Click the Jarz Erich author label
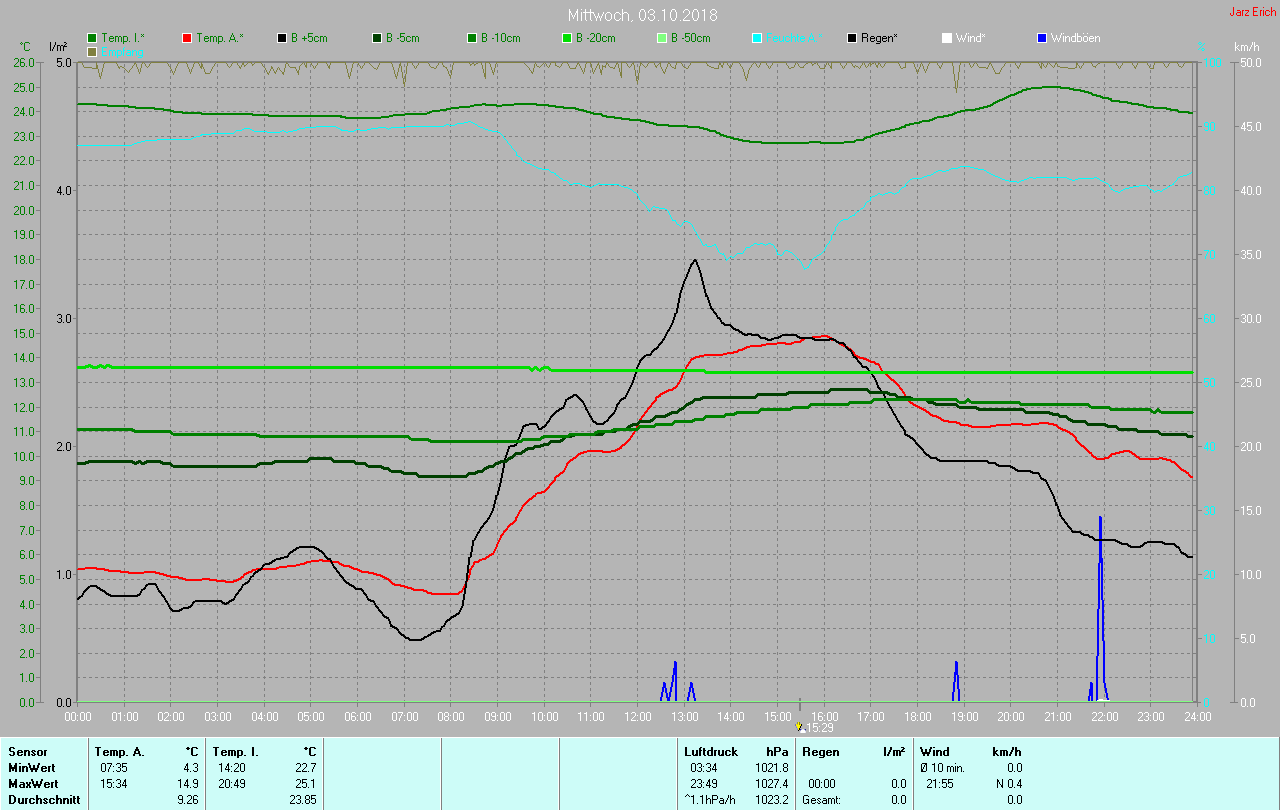Screen dimensions: 1280x810 (1252, 12)
